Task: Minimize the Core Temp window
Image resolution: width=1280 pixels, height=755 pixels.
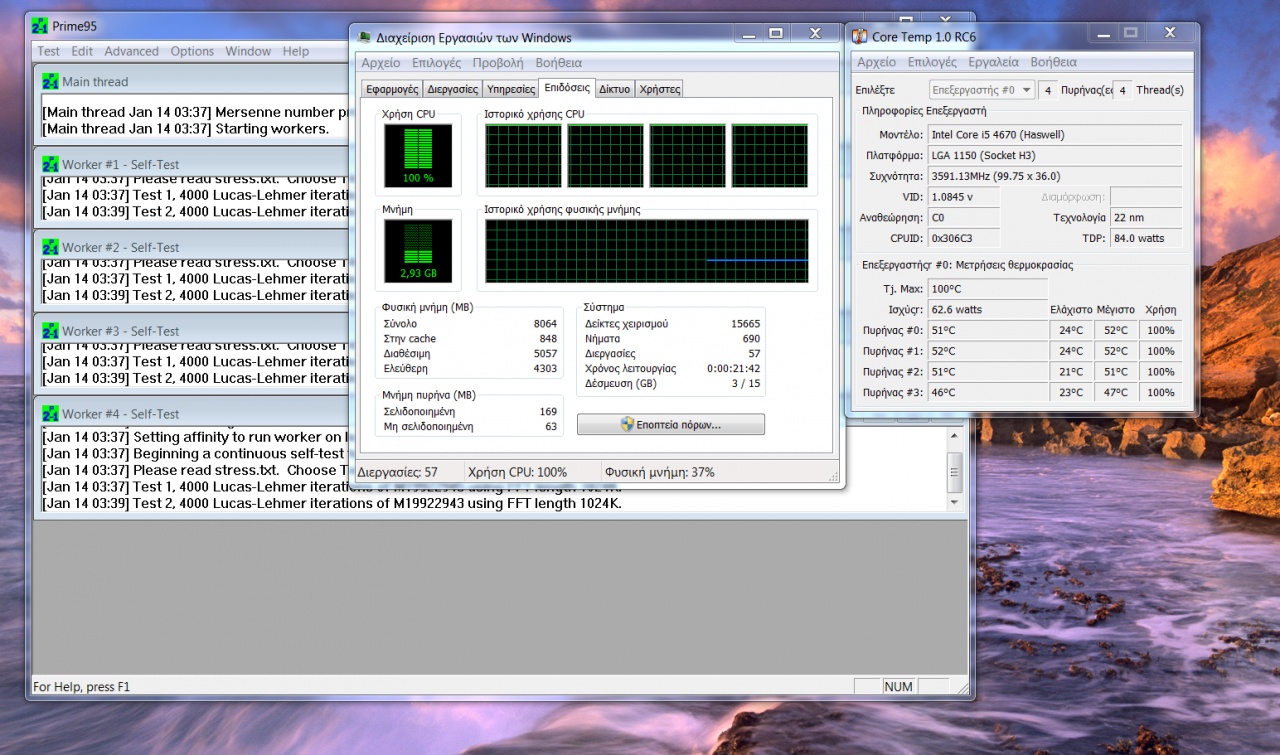Action: pyautogui.click(x=1103, y=32)
